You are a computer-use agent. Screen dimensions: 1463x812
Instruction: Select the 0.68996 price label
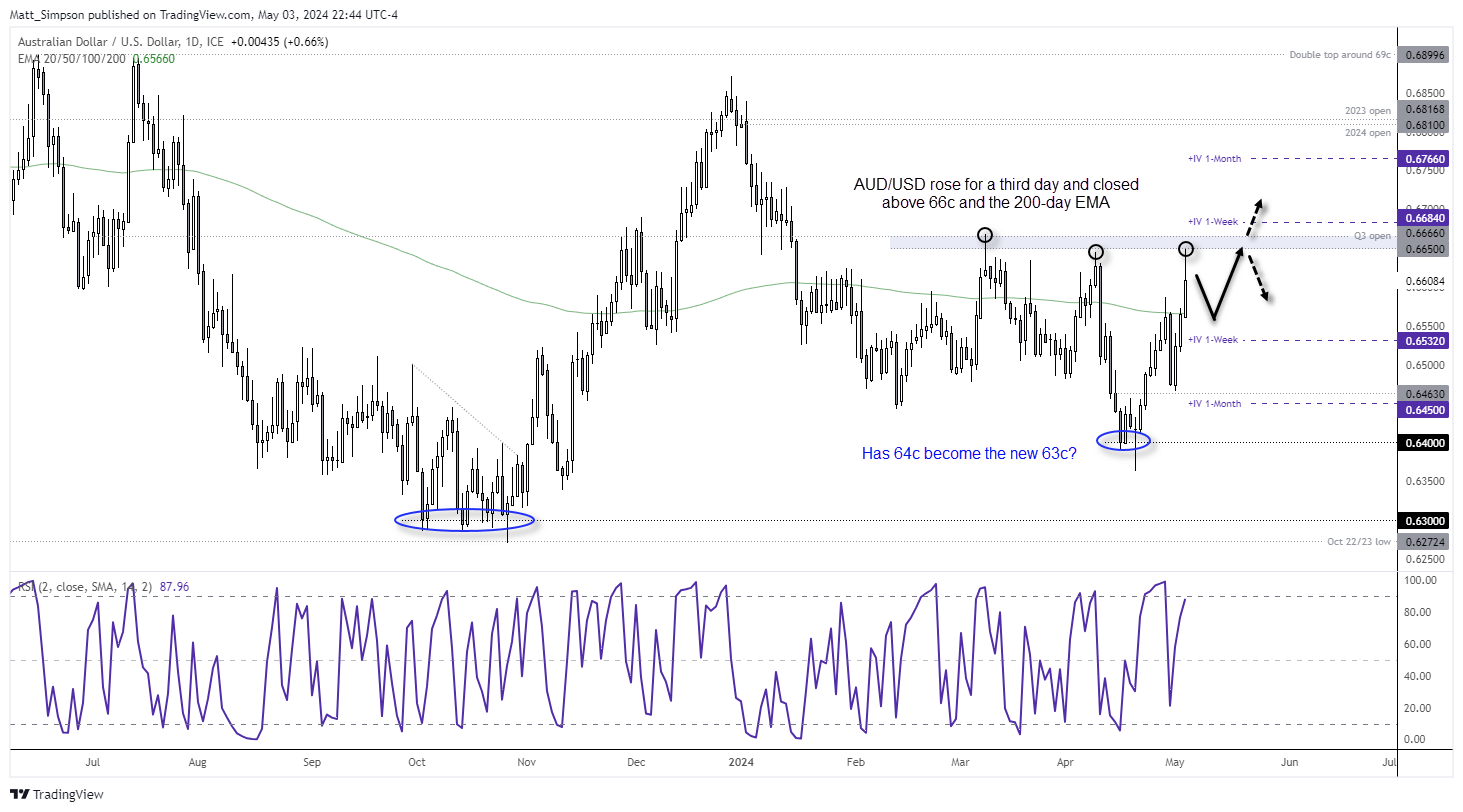[x=1426, y=54]
